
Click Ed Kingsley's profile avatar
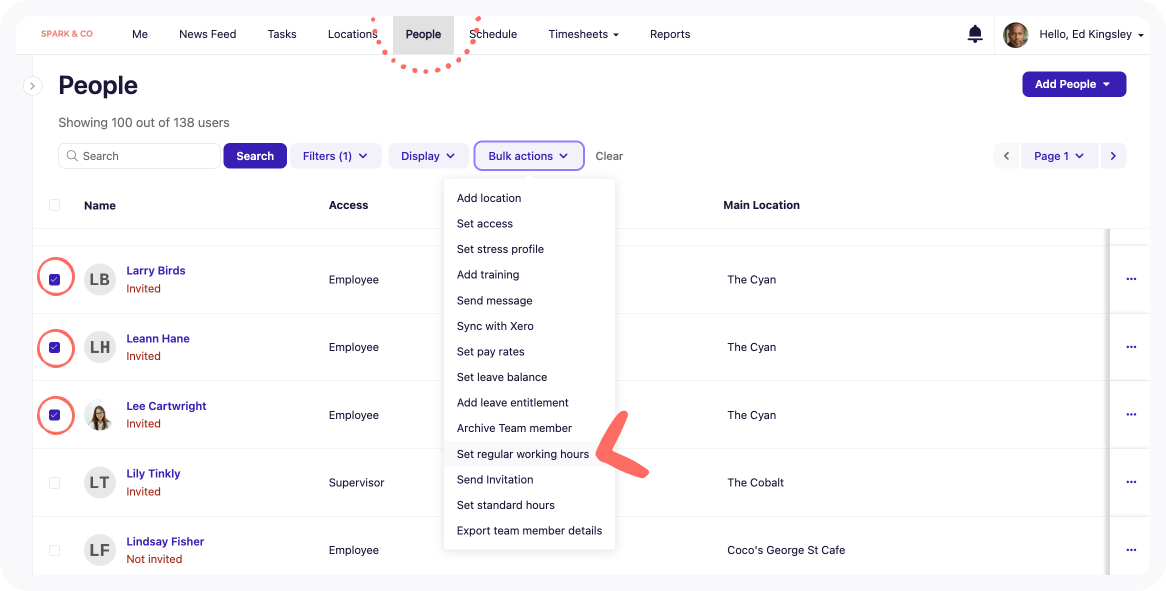coord(1015,35)
